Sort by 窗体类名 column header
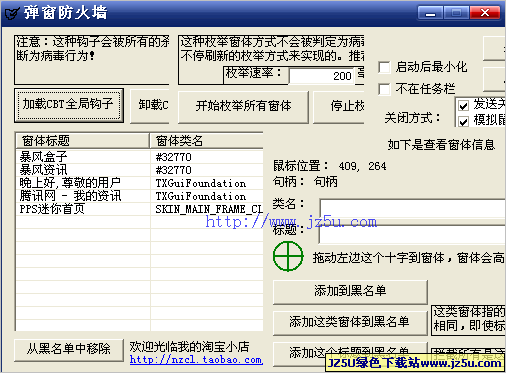This screenshot has height=373, width=506. click(206, 141)
